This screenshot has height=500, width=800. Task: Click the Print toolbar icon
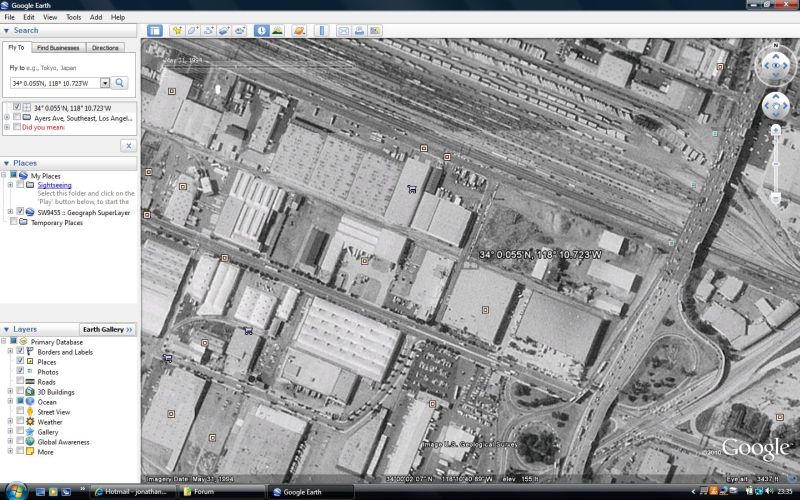359,31
